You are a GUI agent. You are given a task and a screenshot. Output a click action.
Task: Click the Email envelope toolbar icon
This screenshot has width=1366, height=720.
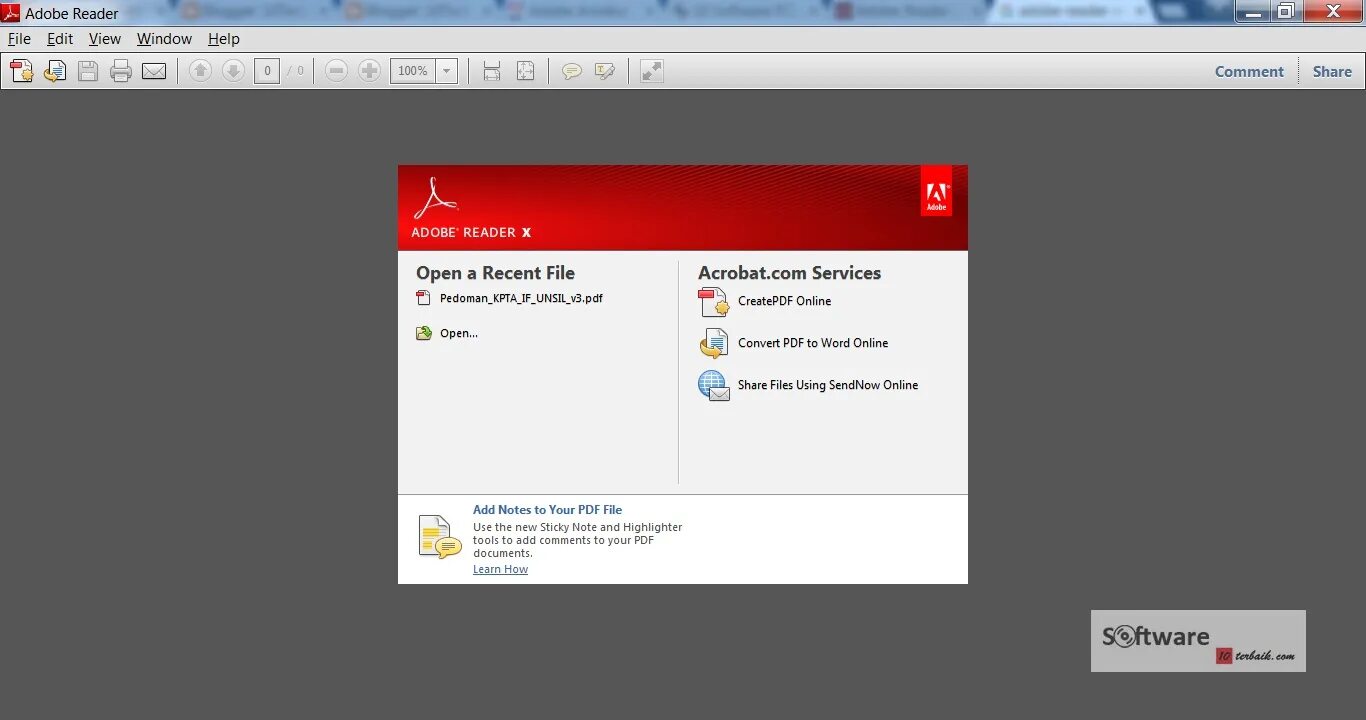point(154,71)
